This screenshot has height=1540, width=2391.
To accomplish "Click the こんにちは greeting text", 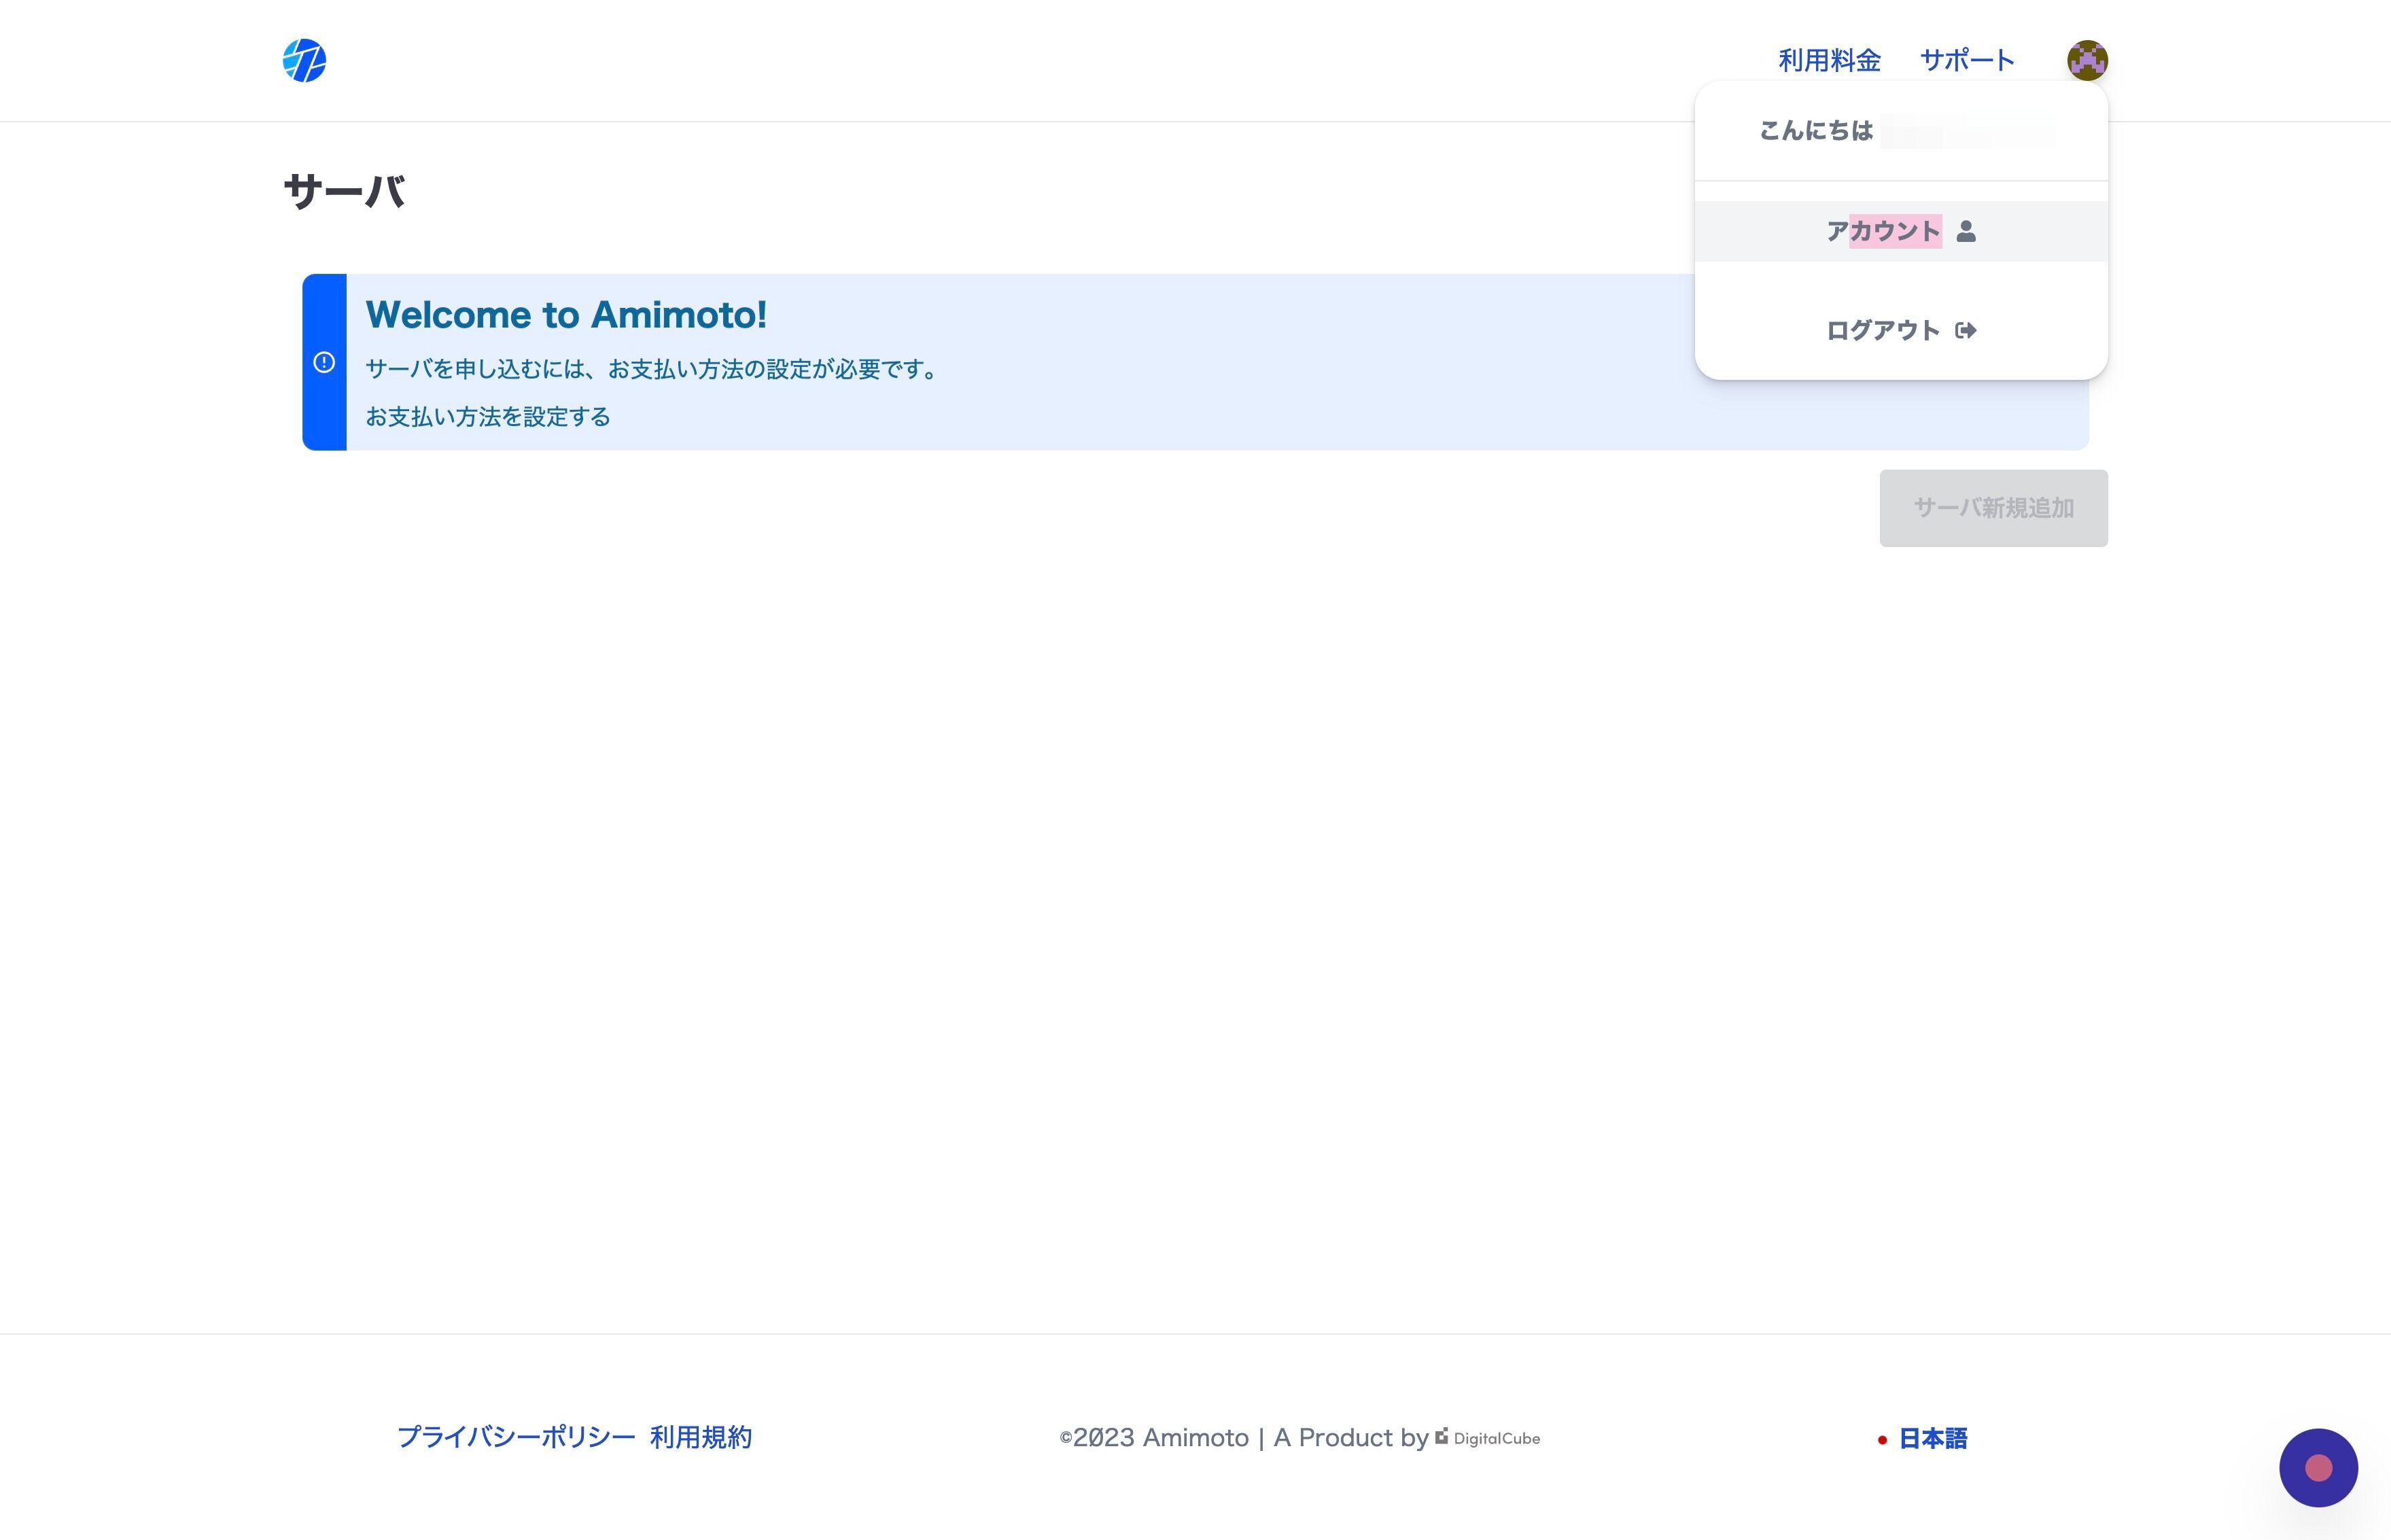I will click(1816, 131).
